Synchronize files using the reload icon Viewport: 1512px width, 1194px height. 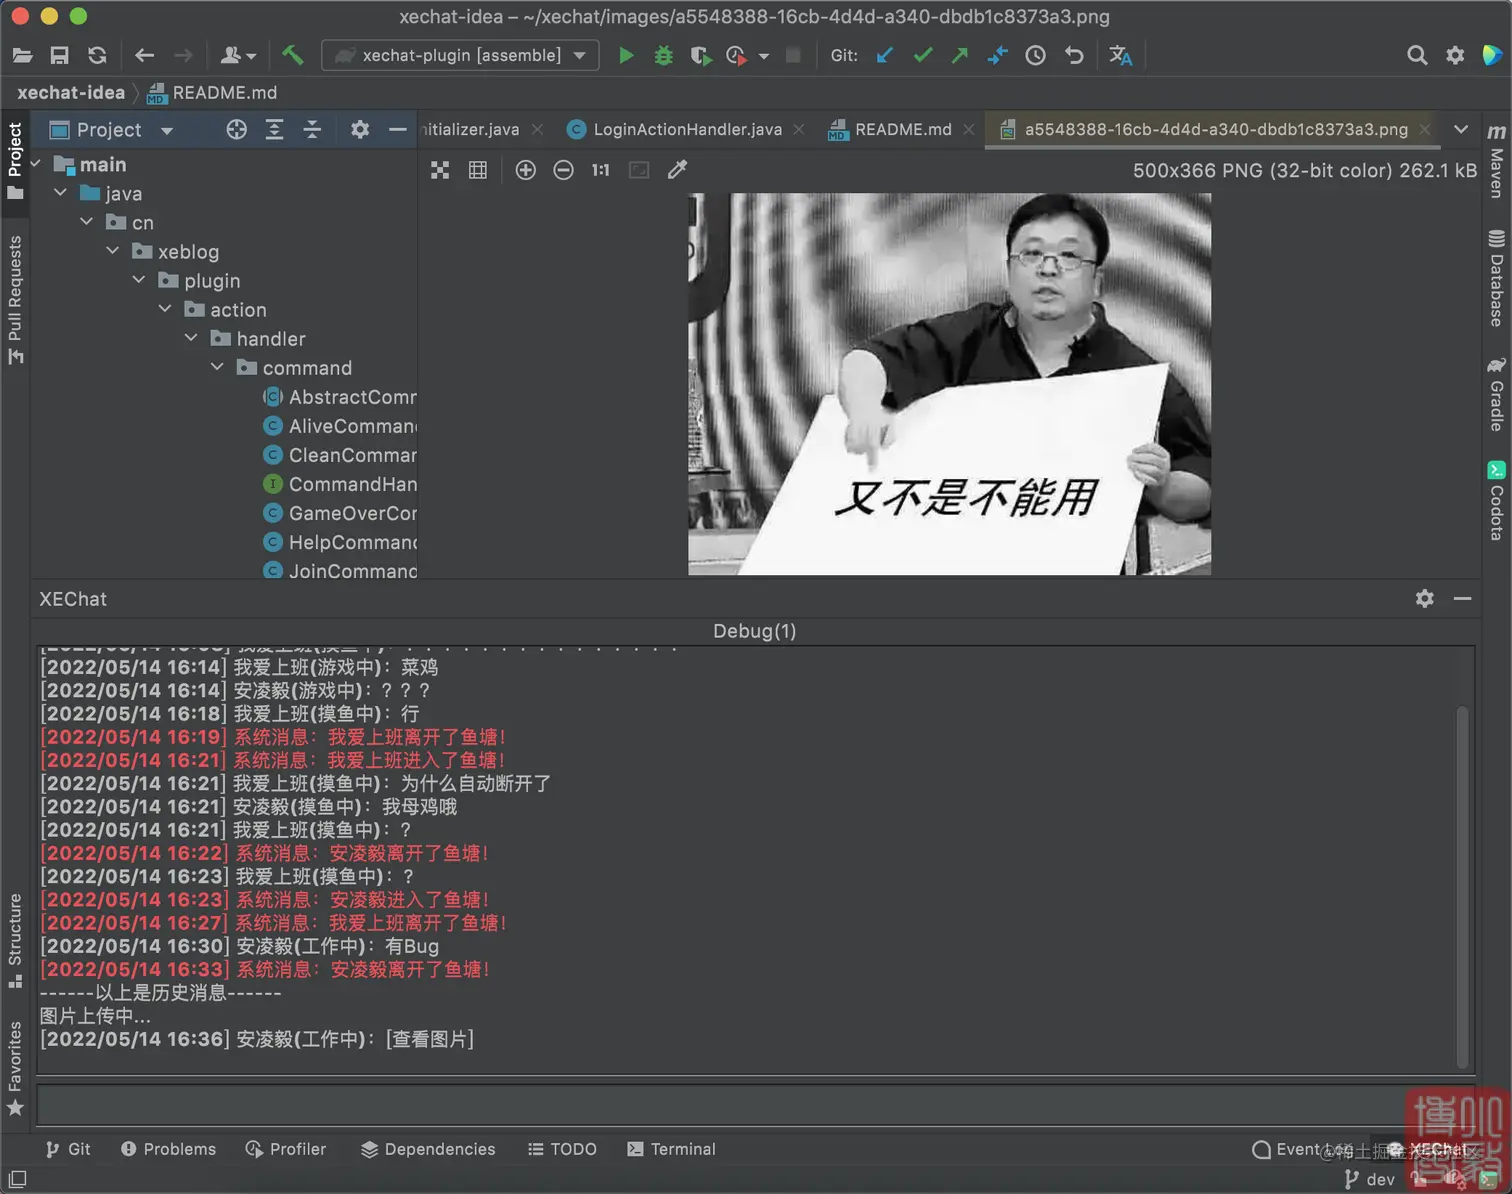(x=97, y=55)
